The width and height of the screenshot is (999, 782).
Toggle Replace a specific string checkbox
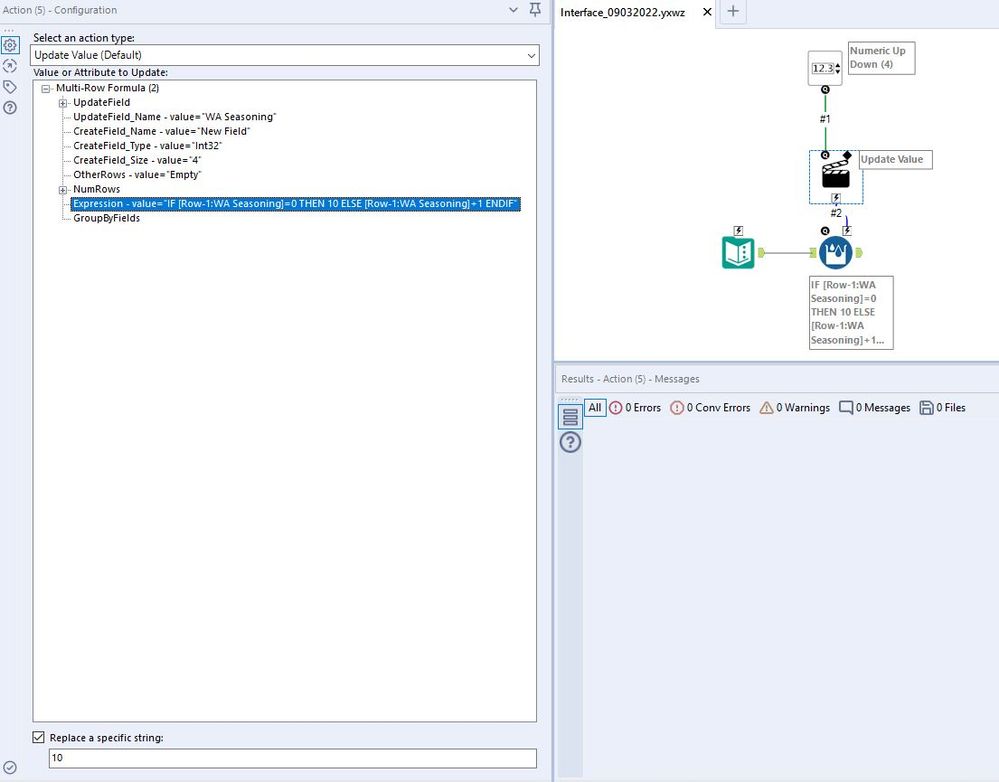point(38,737)
